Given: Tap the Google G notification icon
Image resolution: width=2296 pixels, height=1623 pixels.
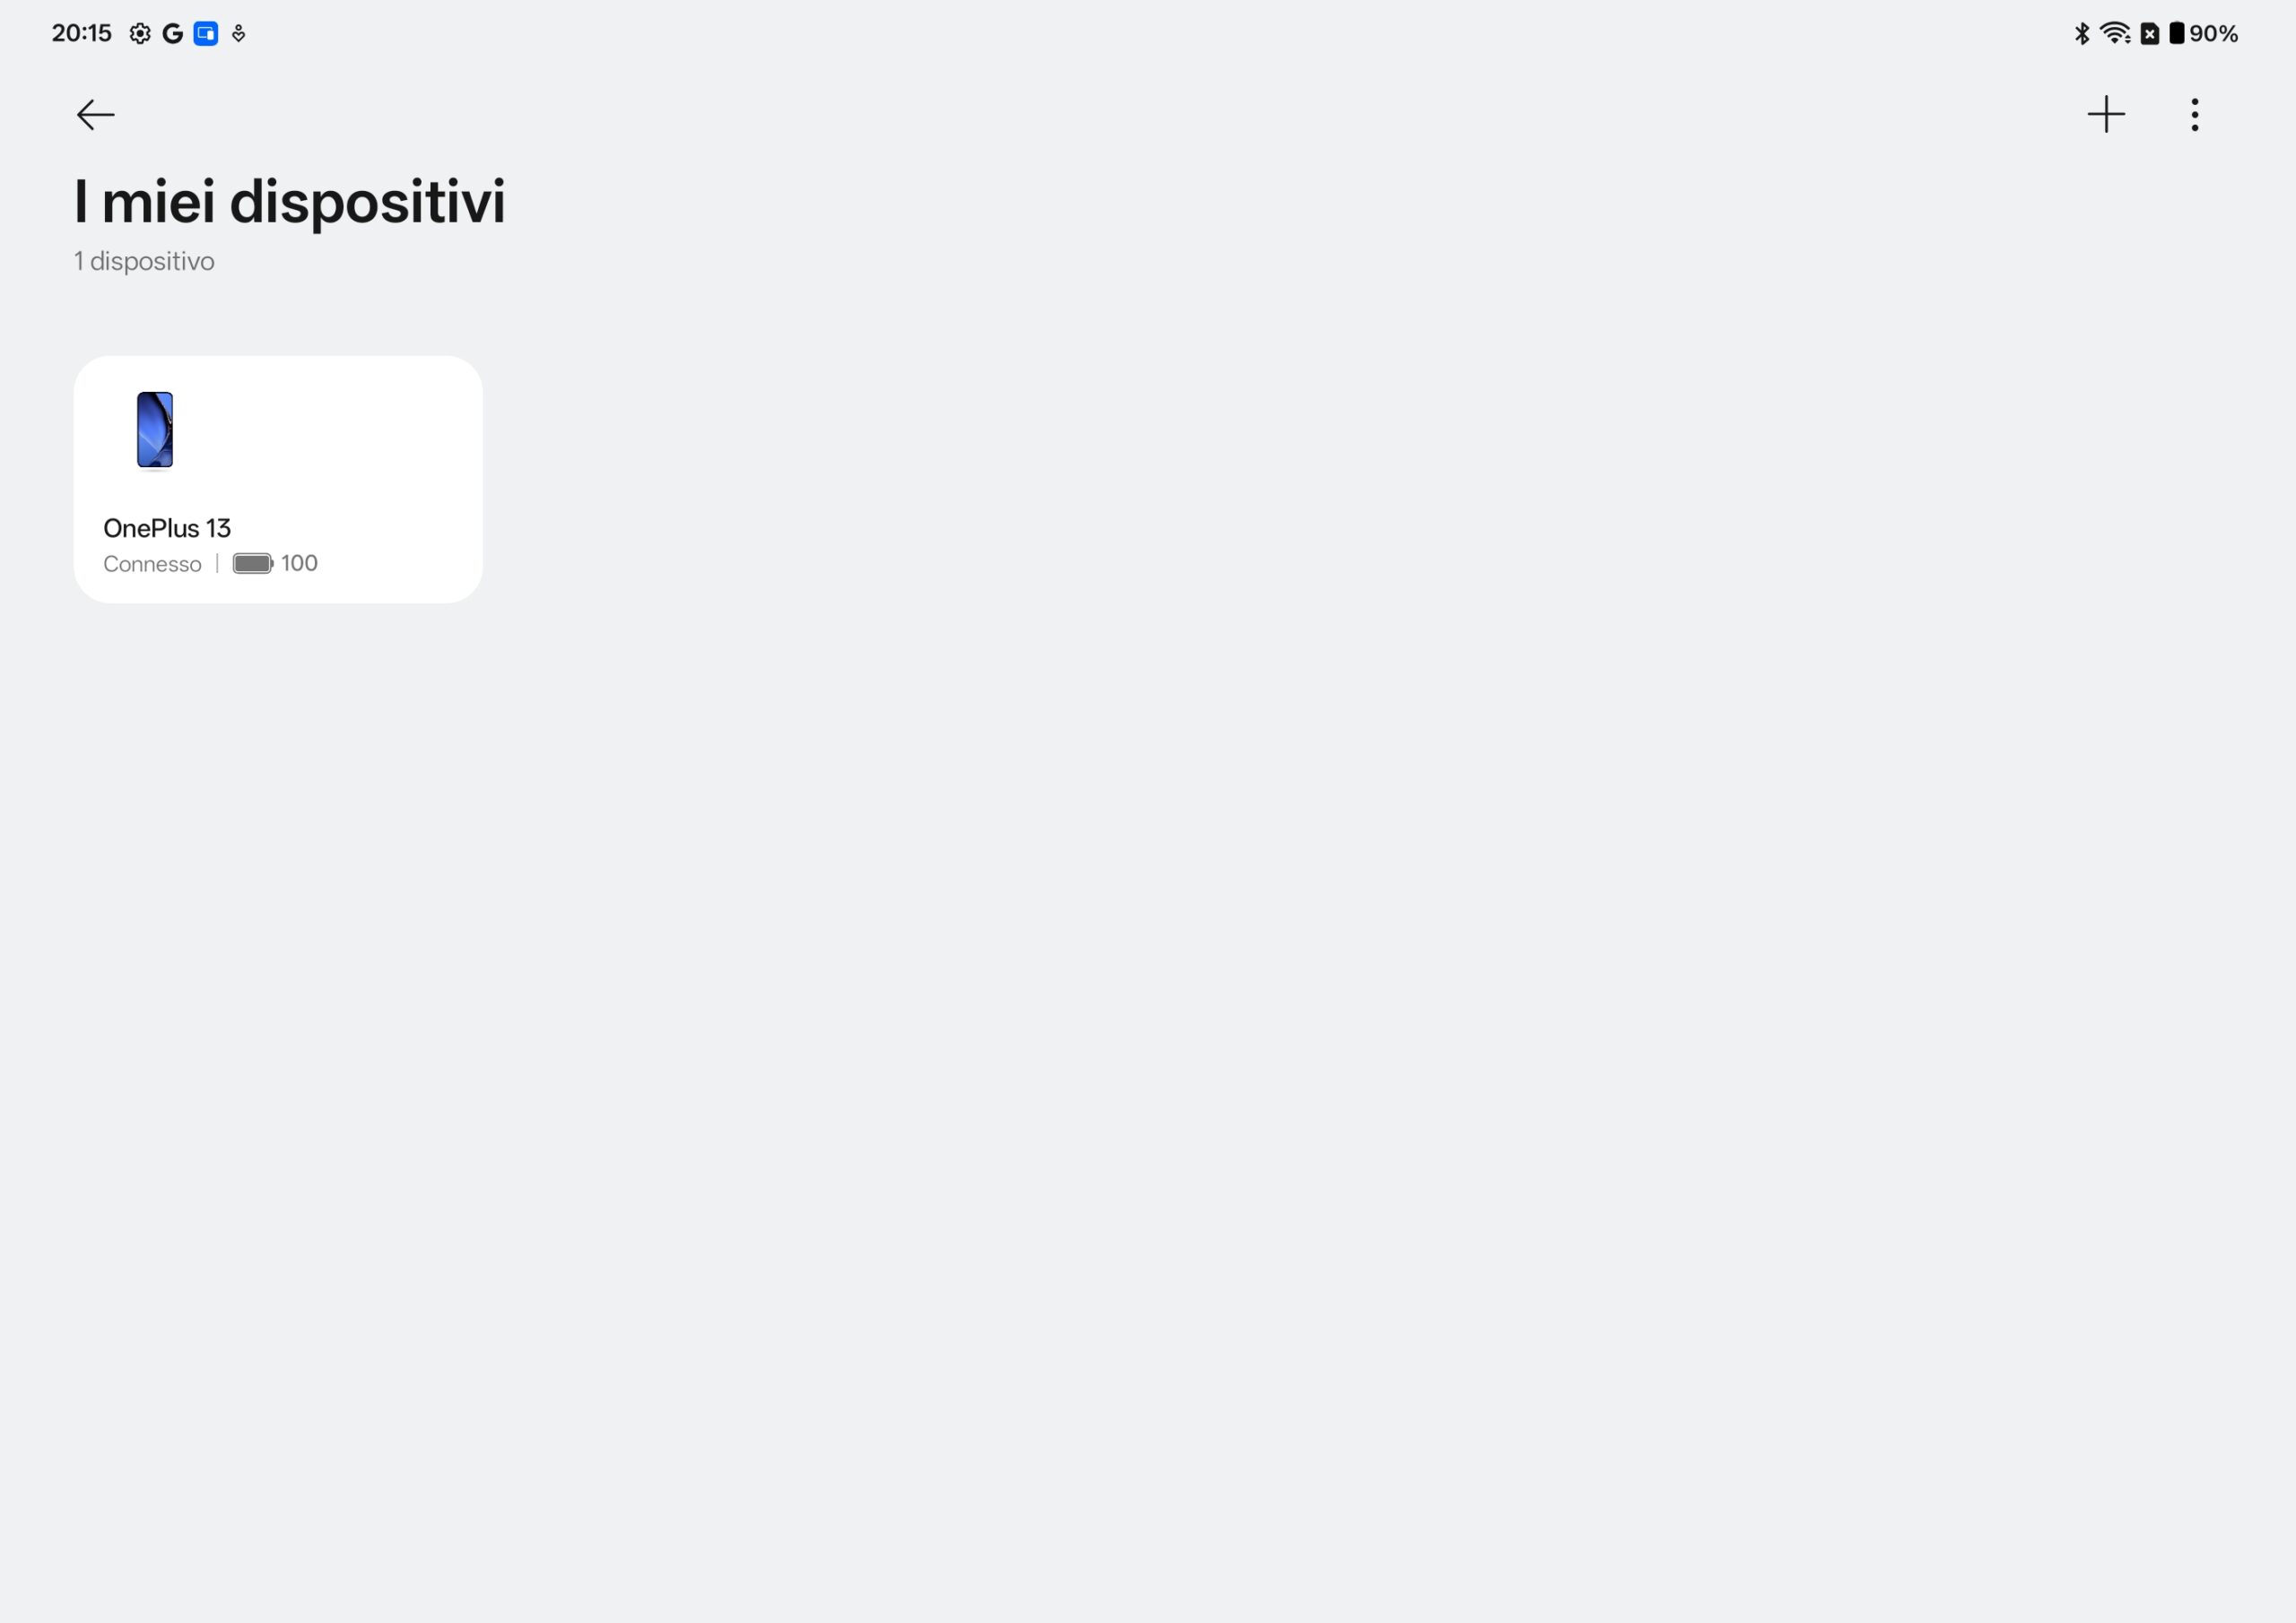Looking at the screenshot, I should [x=172, y=34].
